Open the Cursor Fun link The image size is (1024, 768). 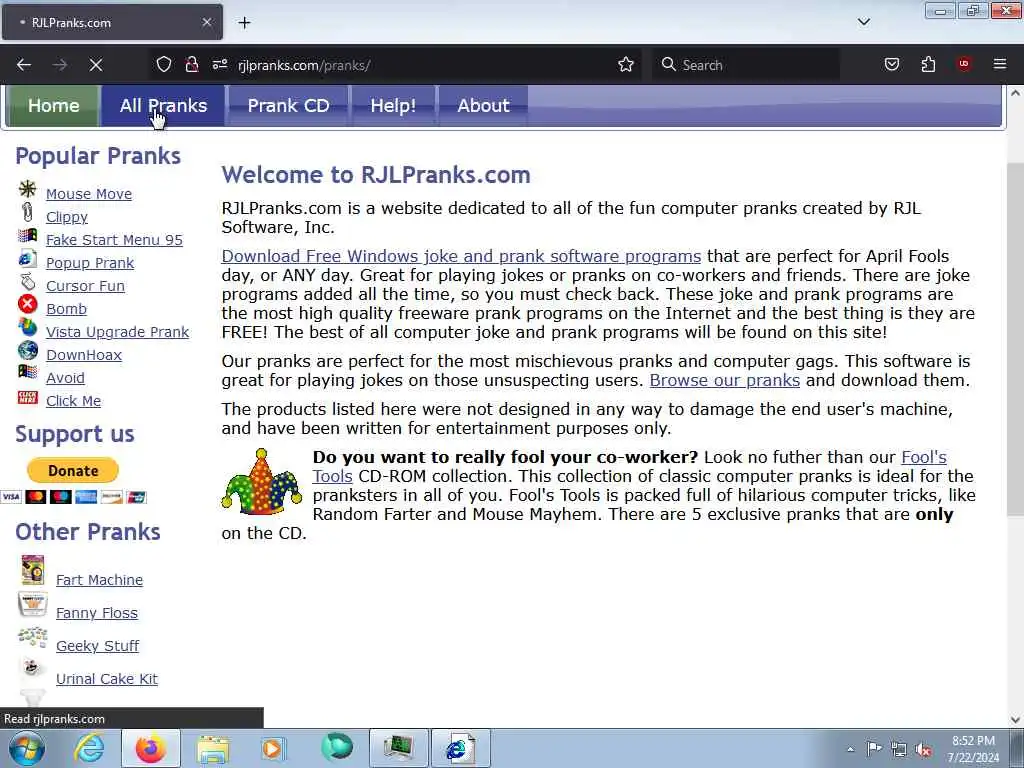point(86,285)
